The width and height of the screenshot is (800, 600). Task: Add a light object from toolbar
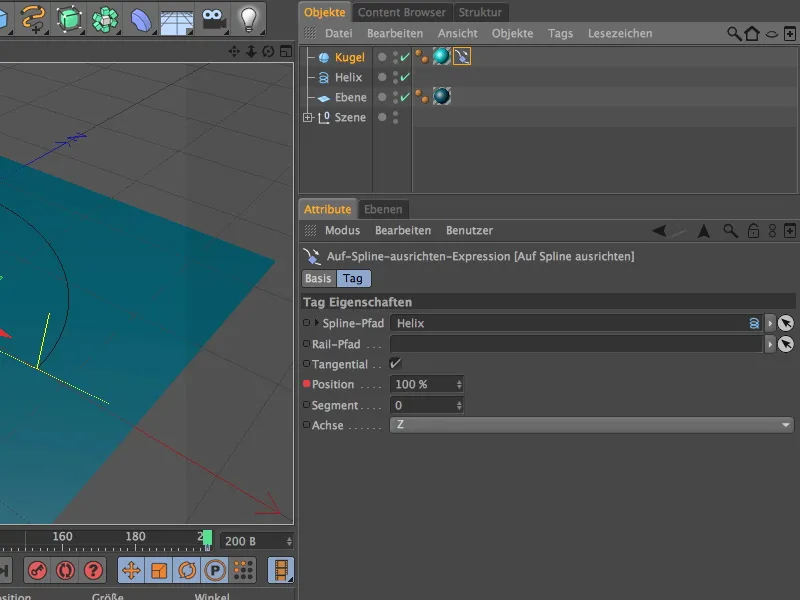(248, 19)
